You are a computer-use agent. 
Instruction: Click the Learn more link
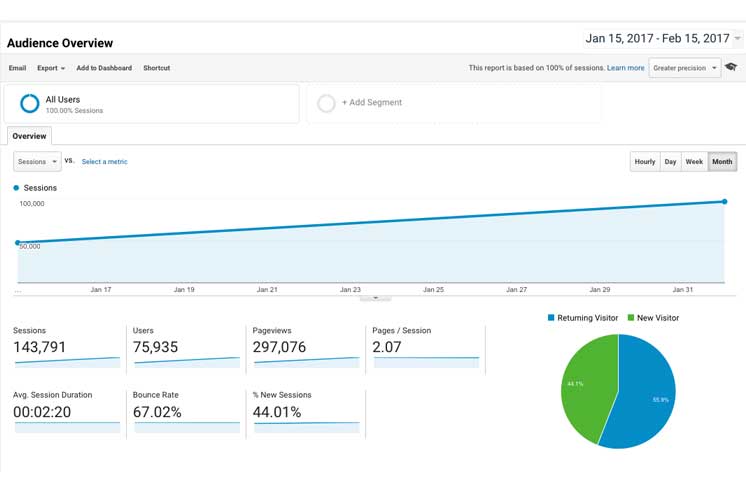pyautogui.click(x=625, y=68)
